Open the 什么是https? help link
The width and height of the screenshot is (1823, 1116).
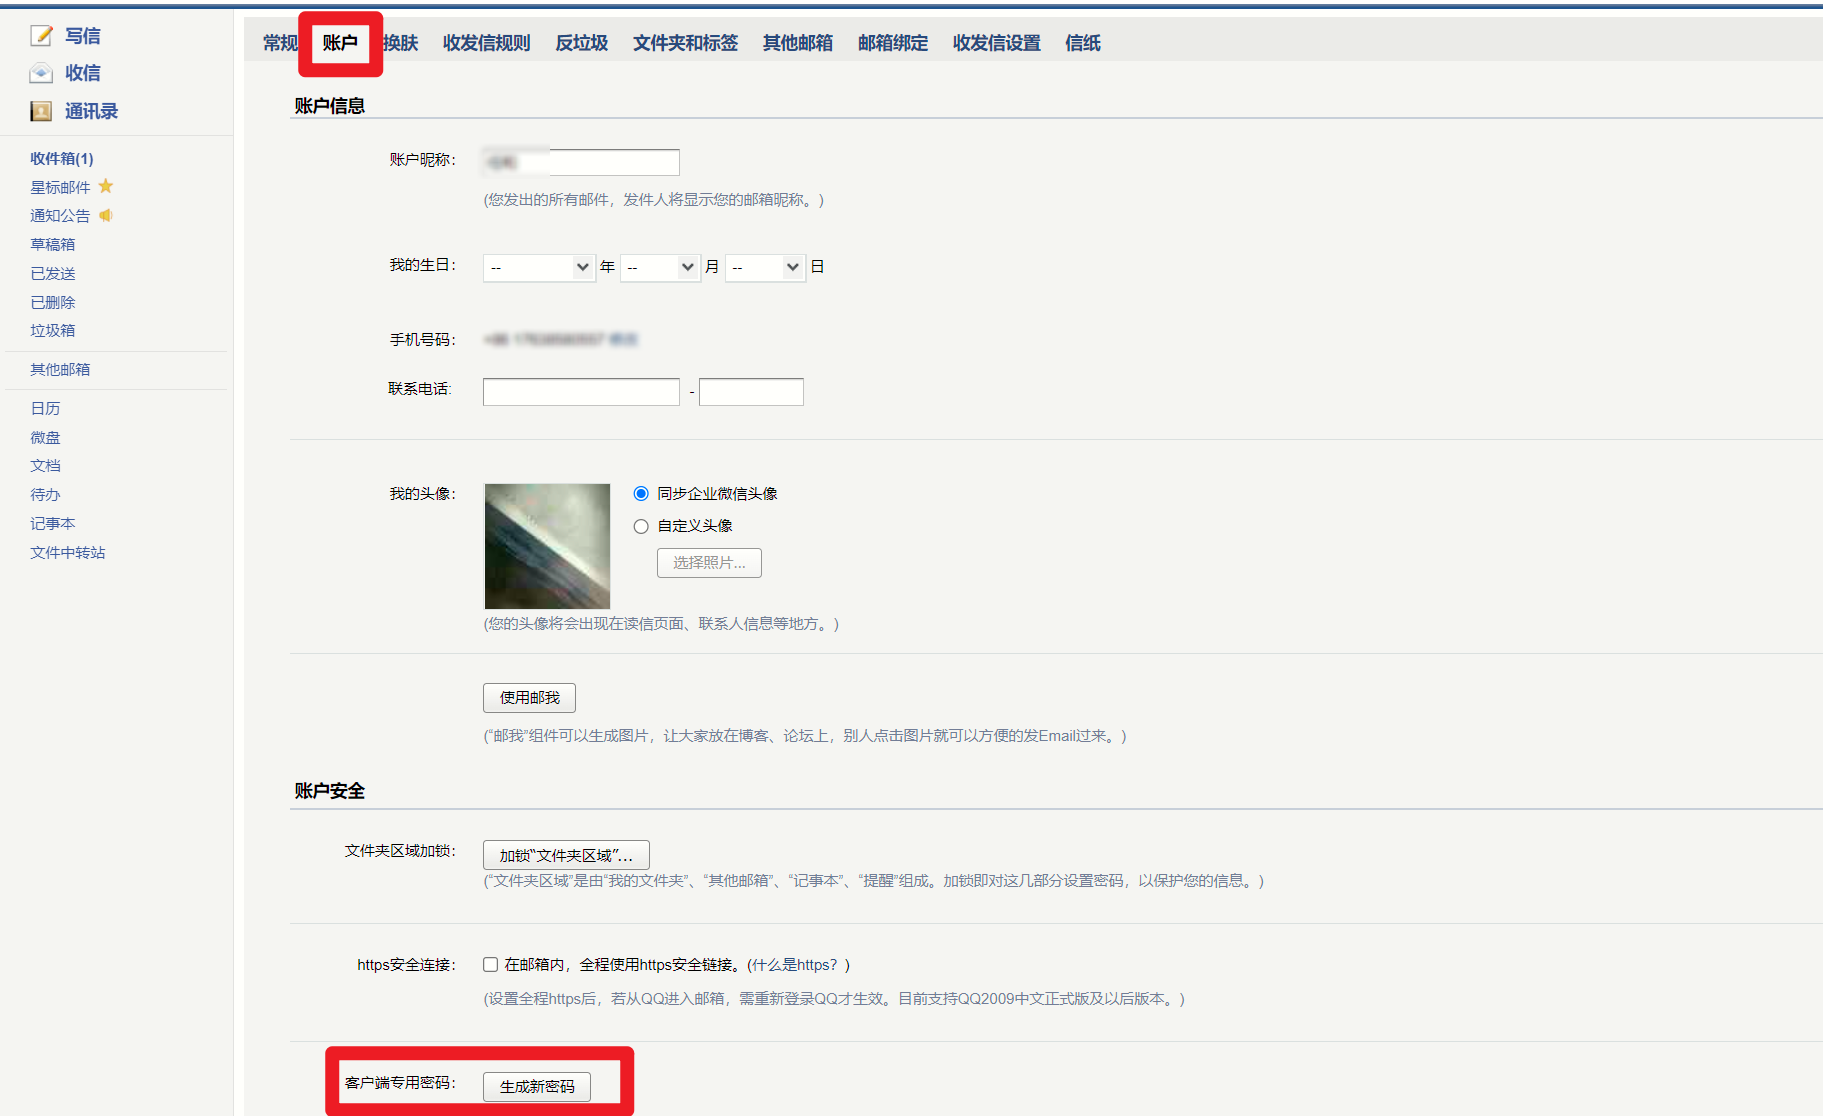[797, 965]
